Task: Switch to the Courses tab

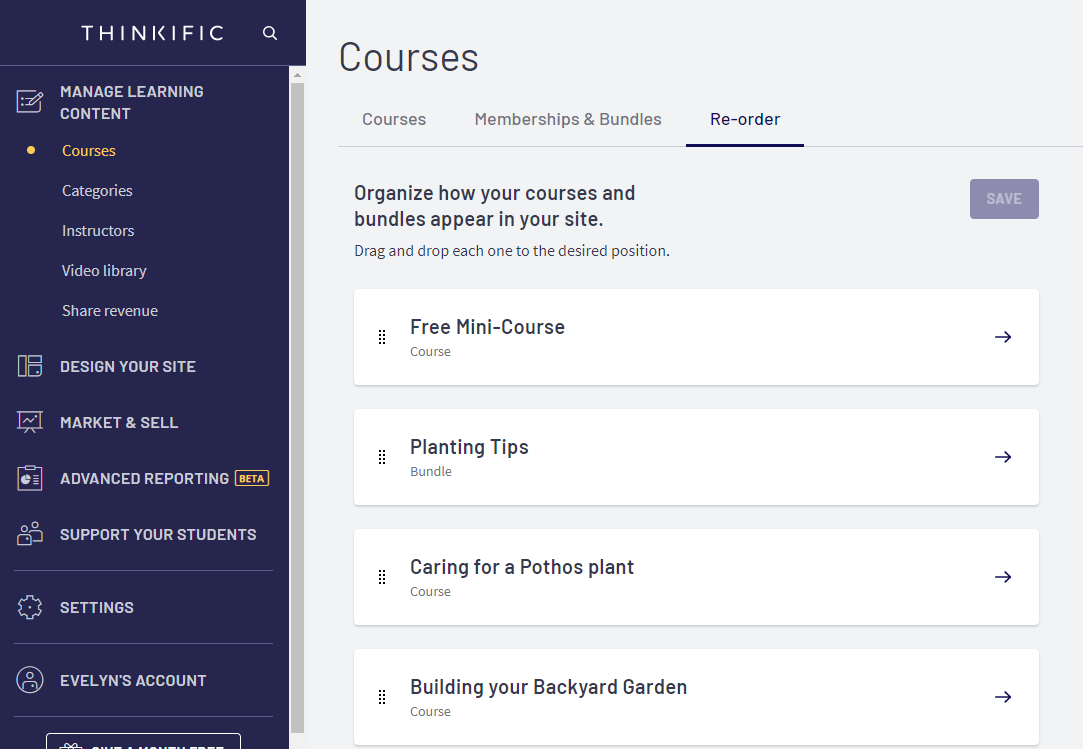Action: 394,120
